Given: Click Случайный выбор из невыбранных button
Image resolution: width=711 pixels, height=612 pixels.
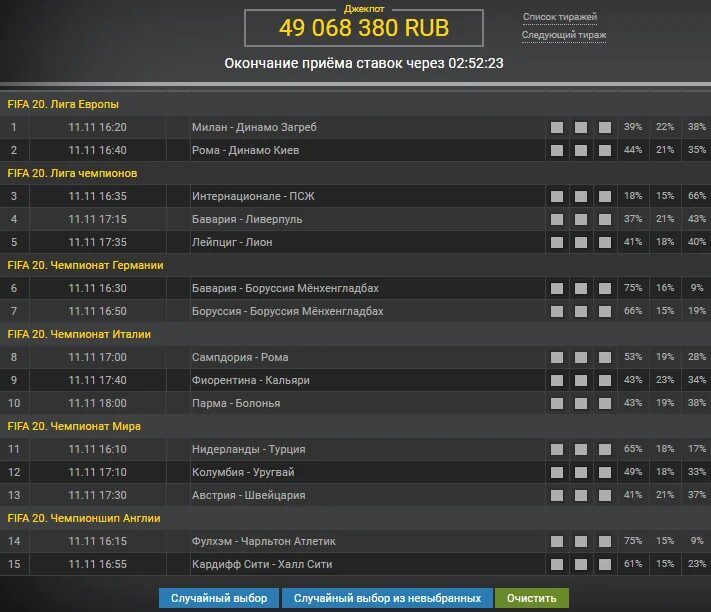Looking at the screenshot, I should pyautogui.click(x=387, y=598).
